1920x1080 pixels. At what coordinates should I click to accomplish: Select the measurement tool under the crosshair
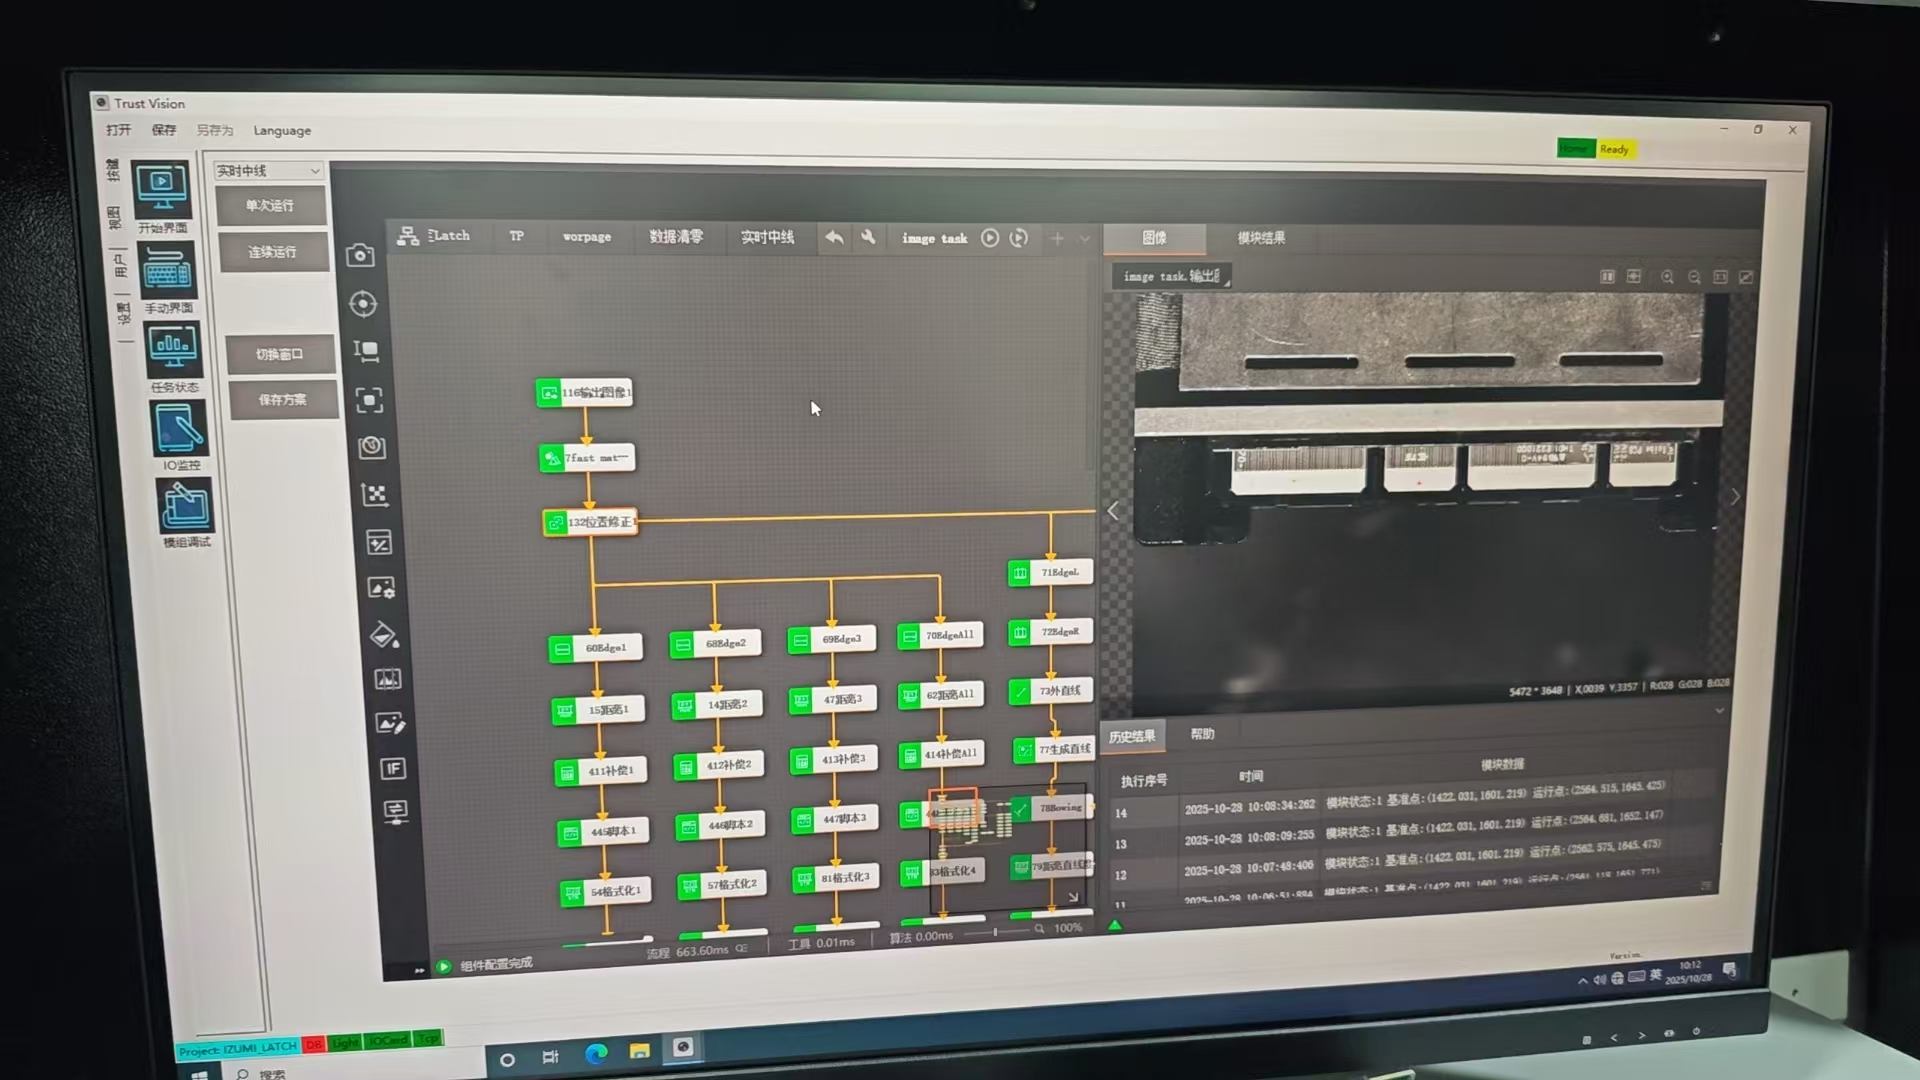click(x=366, y=352)
